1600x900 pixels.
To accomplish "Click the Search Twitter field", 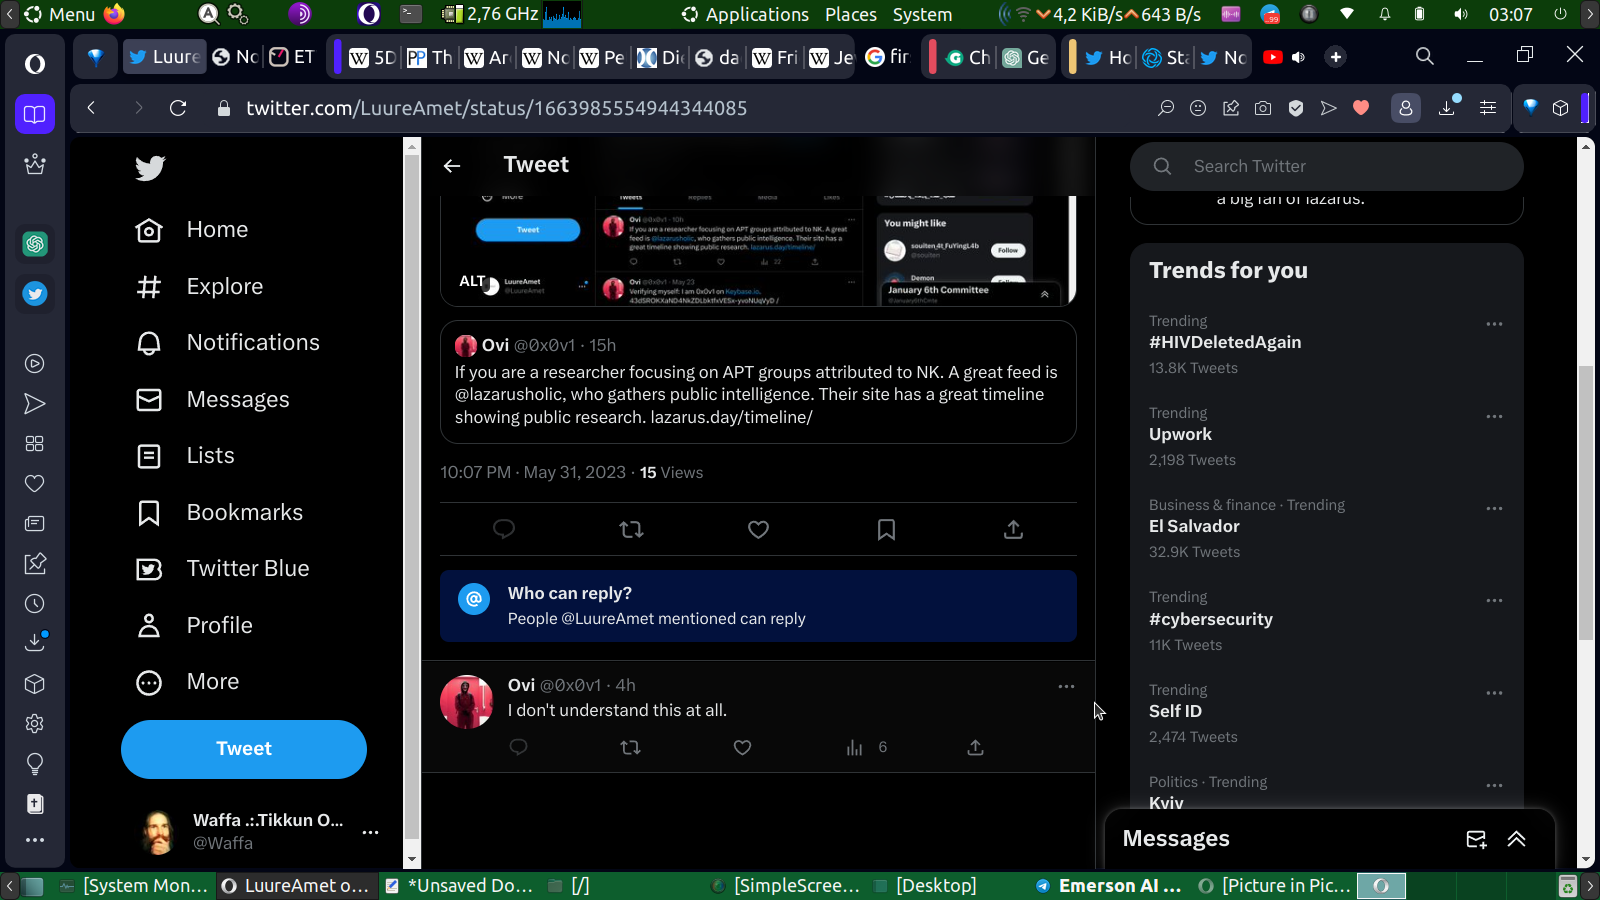I will [1326, 166].
